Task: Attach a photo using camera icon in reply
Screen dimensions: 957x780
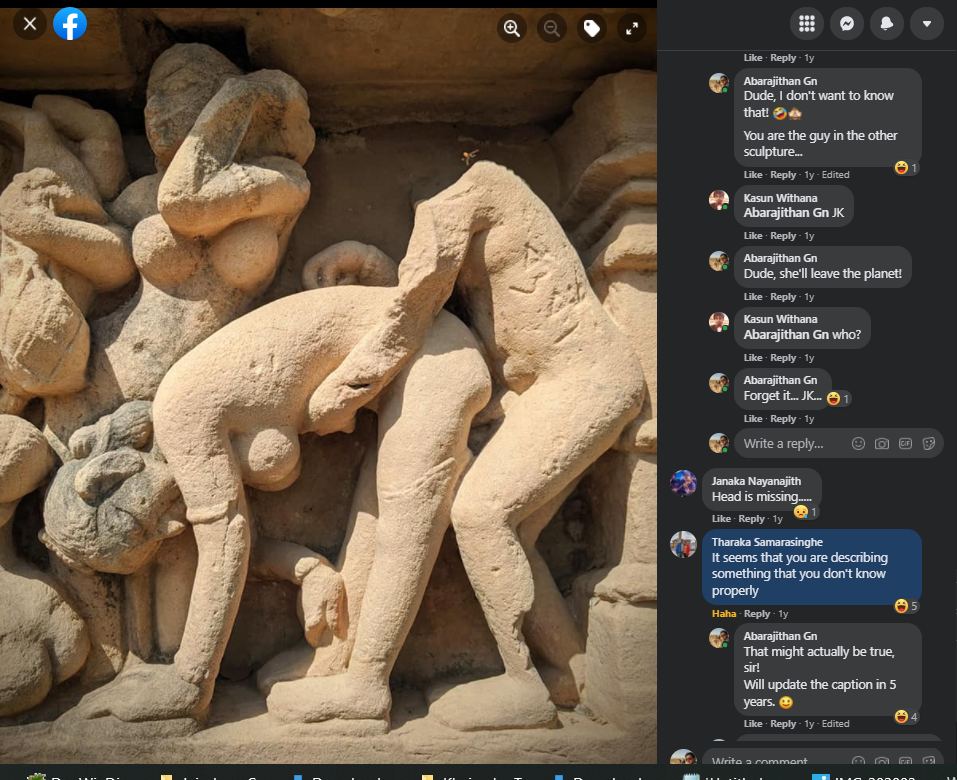Action: (x=881, y=443)
